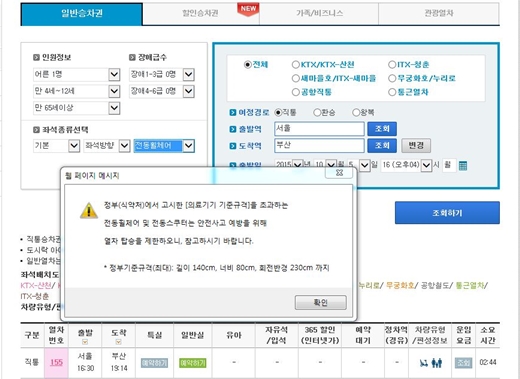Click 조회 next to departure station
This screenshot has width=520, height=379.
382,129
